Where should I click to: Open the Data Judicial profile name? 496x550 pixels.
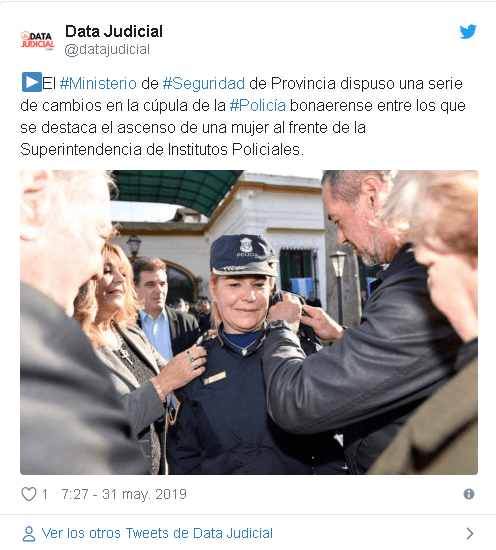click(114, 32)
